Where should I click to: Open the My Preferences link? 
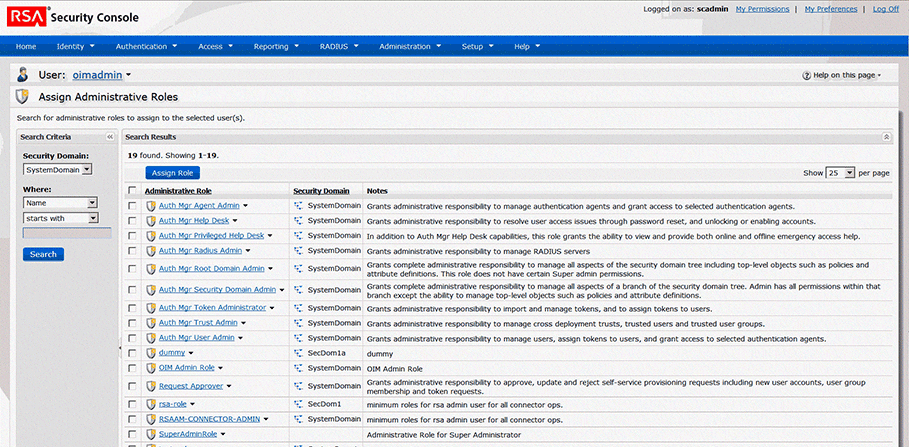pos(831,9)
